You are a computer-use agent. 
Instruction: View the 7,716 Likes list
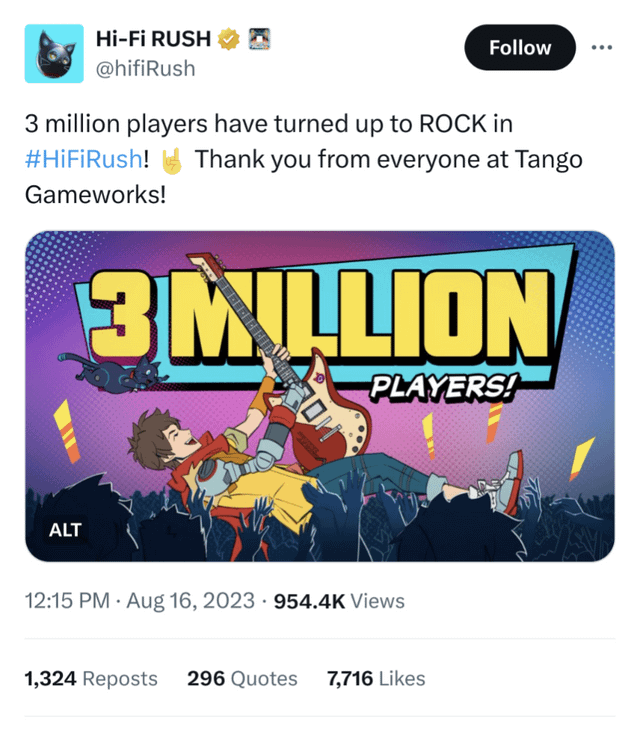click(x=376, y=679)
